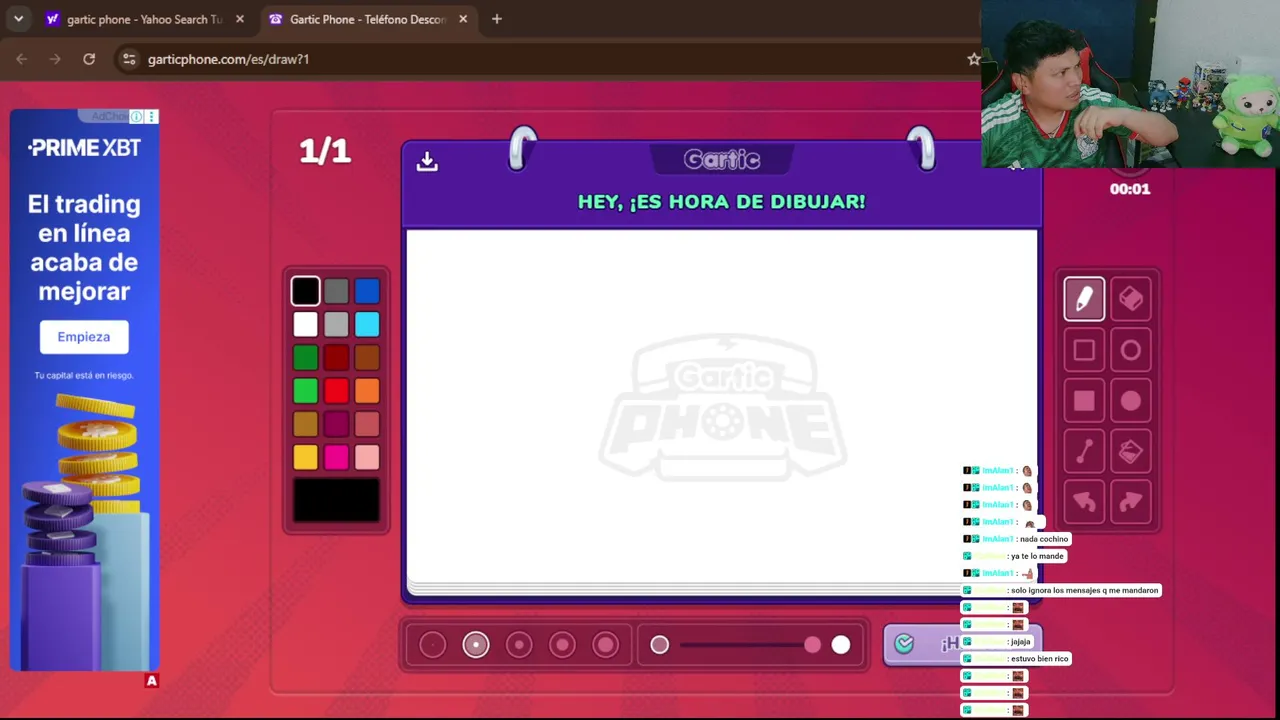Pick the filled circle shape tool
The width and height of the screenshot is (1280, 720).
coord(1131,401)
